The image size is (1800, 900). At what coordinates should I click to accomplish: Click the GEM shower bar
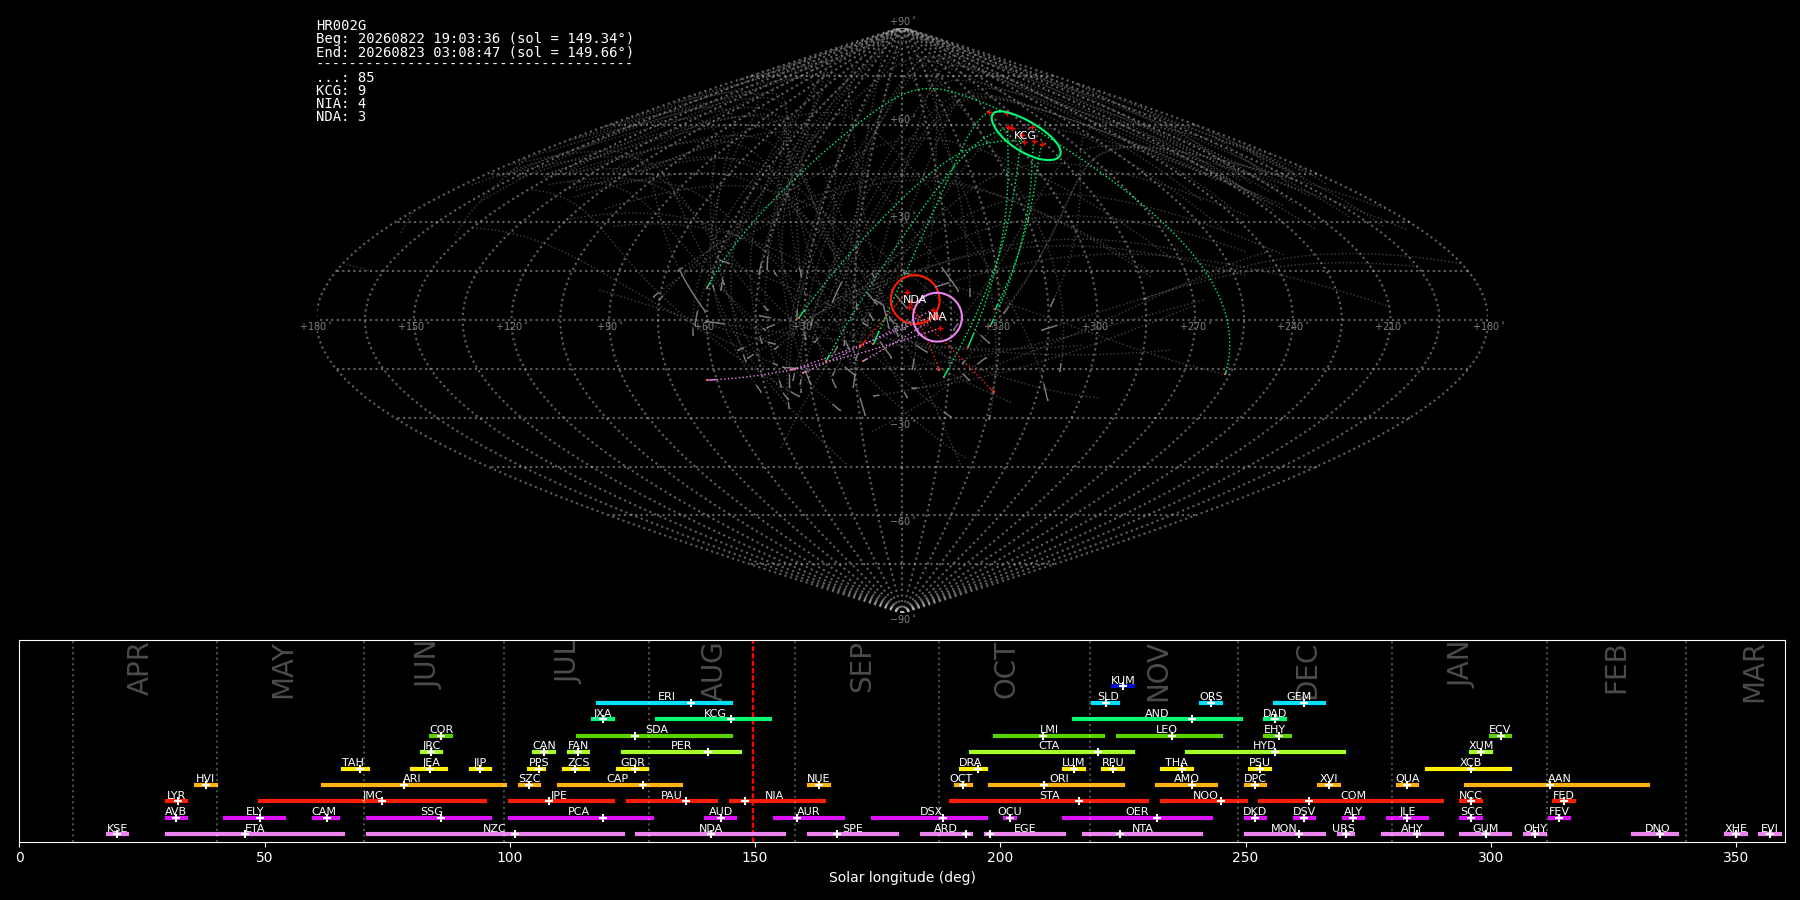1299,703
